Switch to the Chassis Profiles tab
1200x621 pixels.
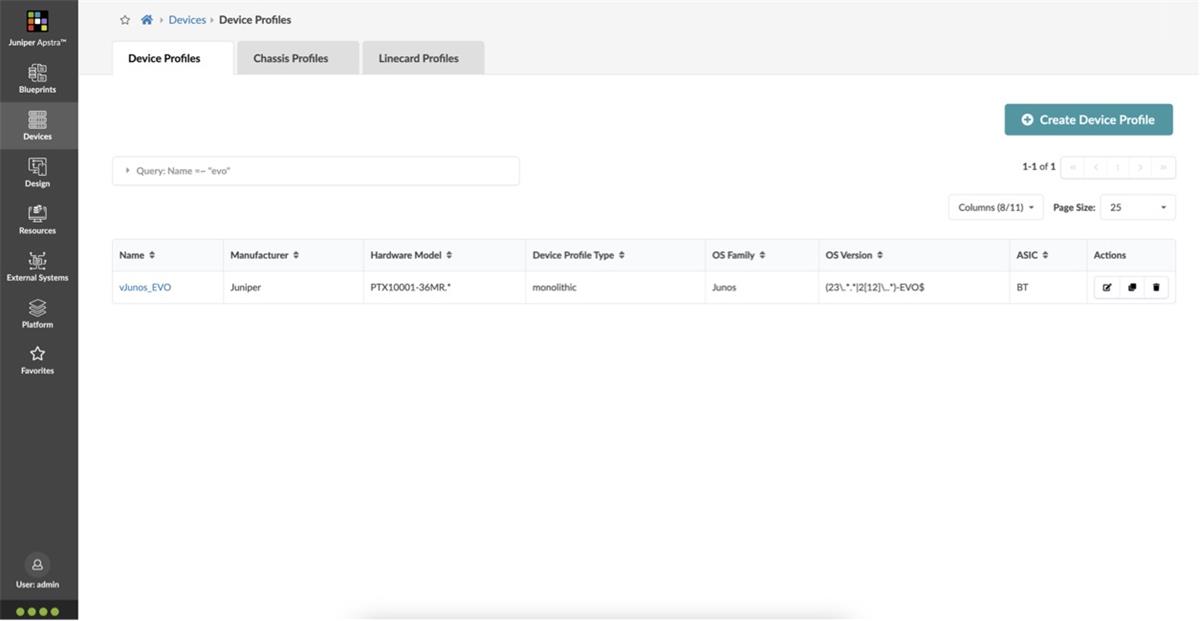tap(290, 58)
